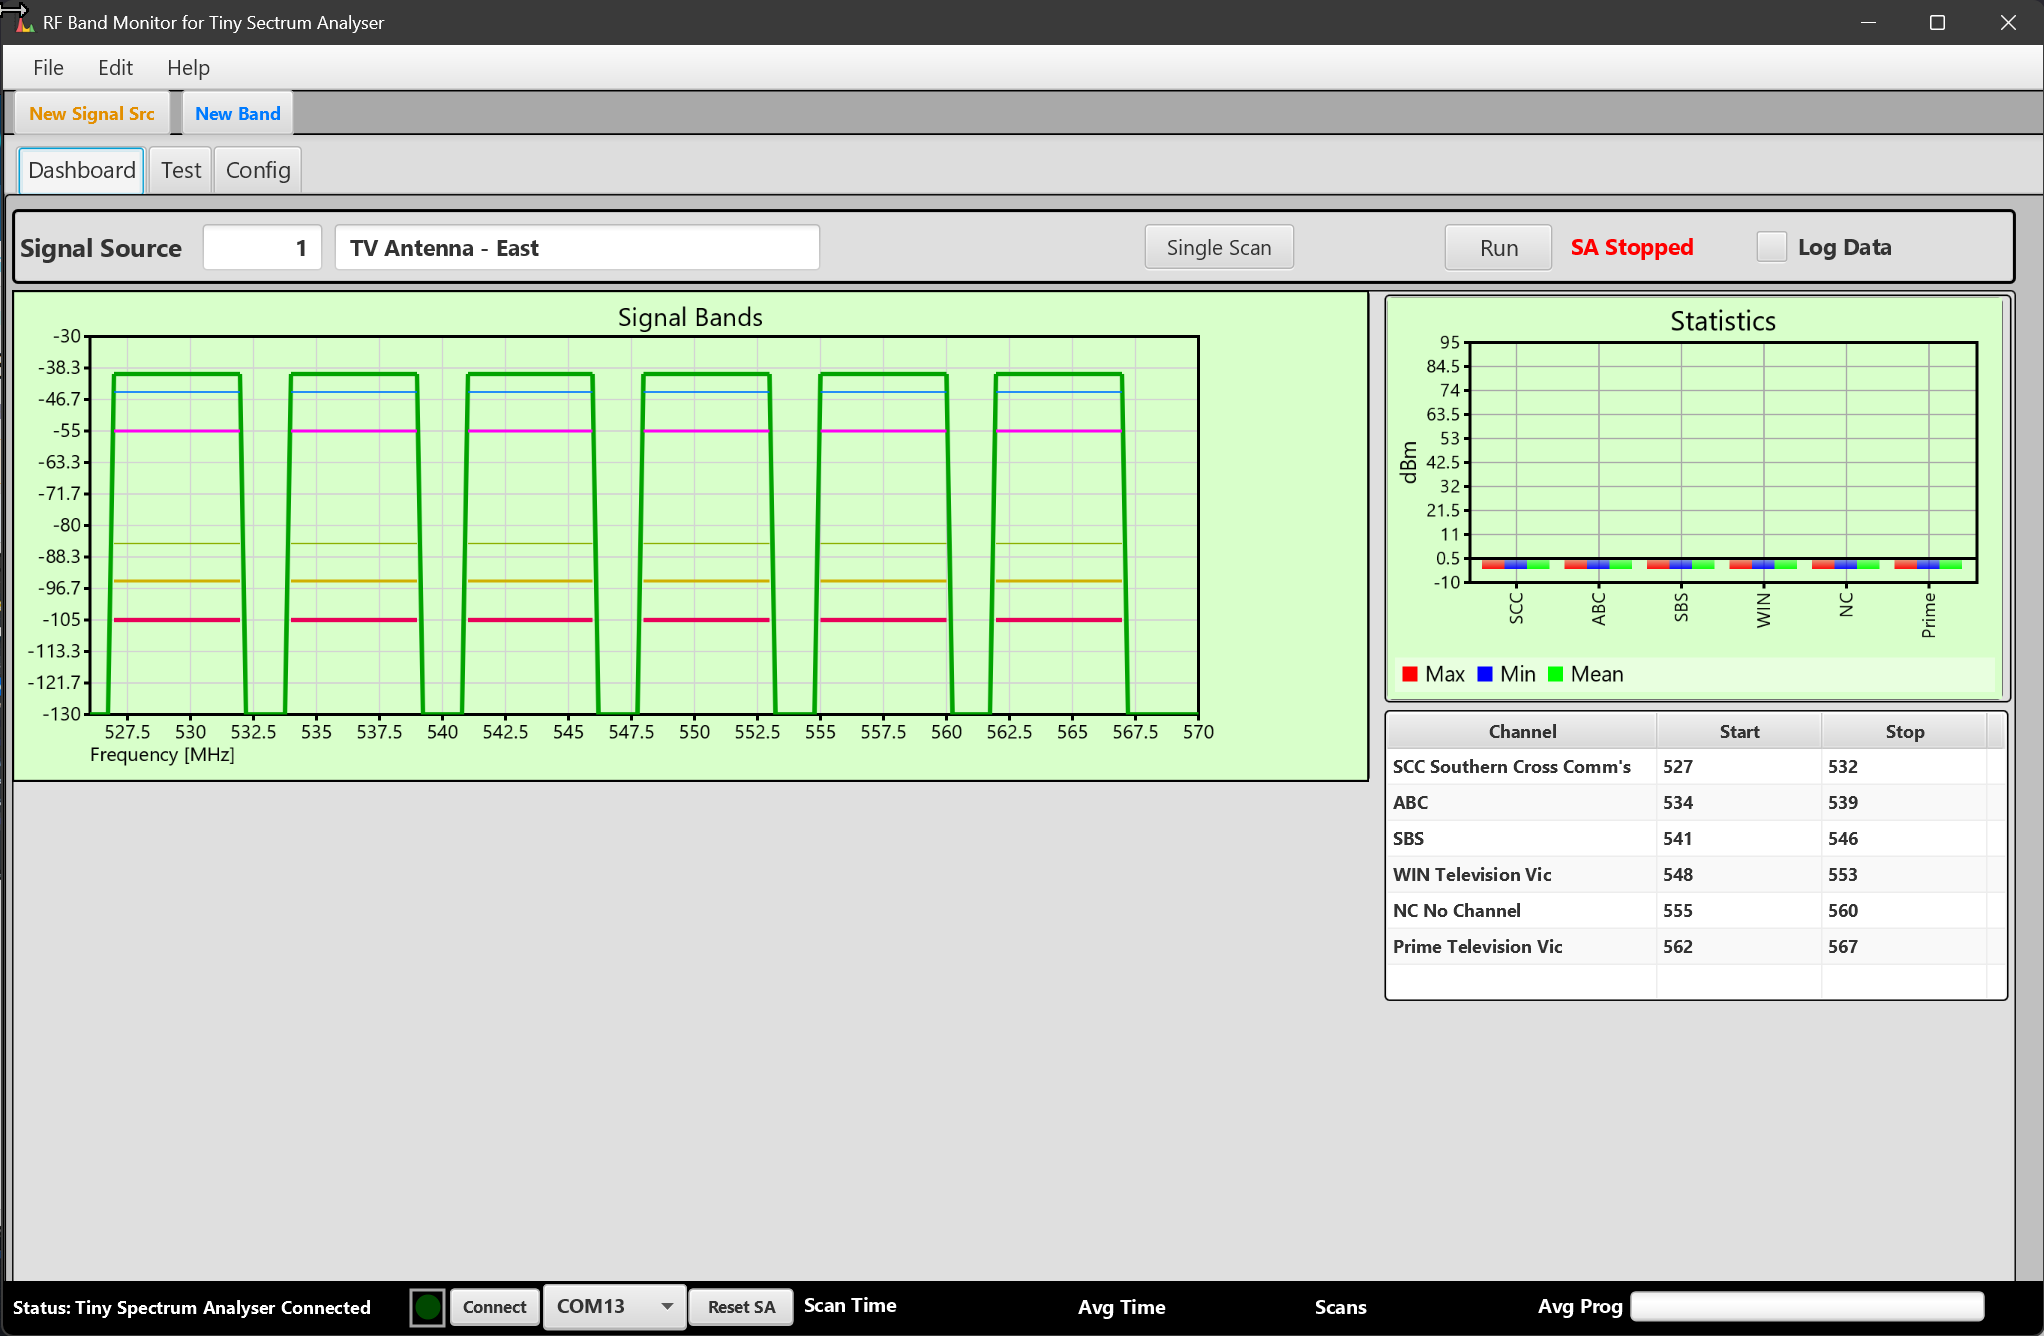Click the red Max legend swatch
This screenshot has height=1336, width=2044.
(1410, 674)
